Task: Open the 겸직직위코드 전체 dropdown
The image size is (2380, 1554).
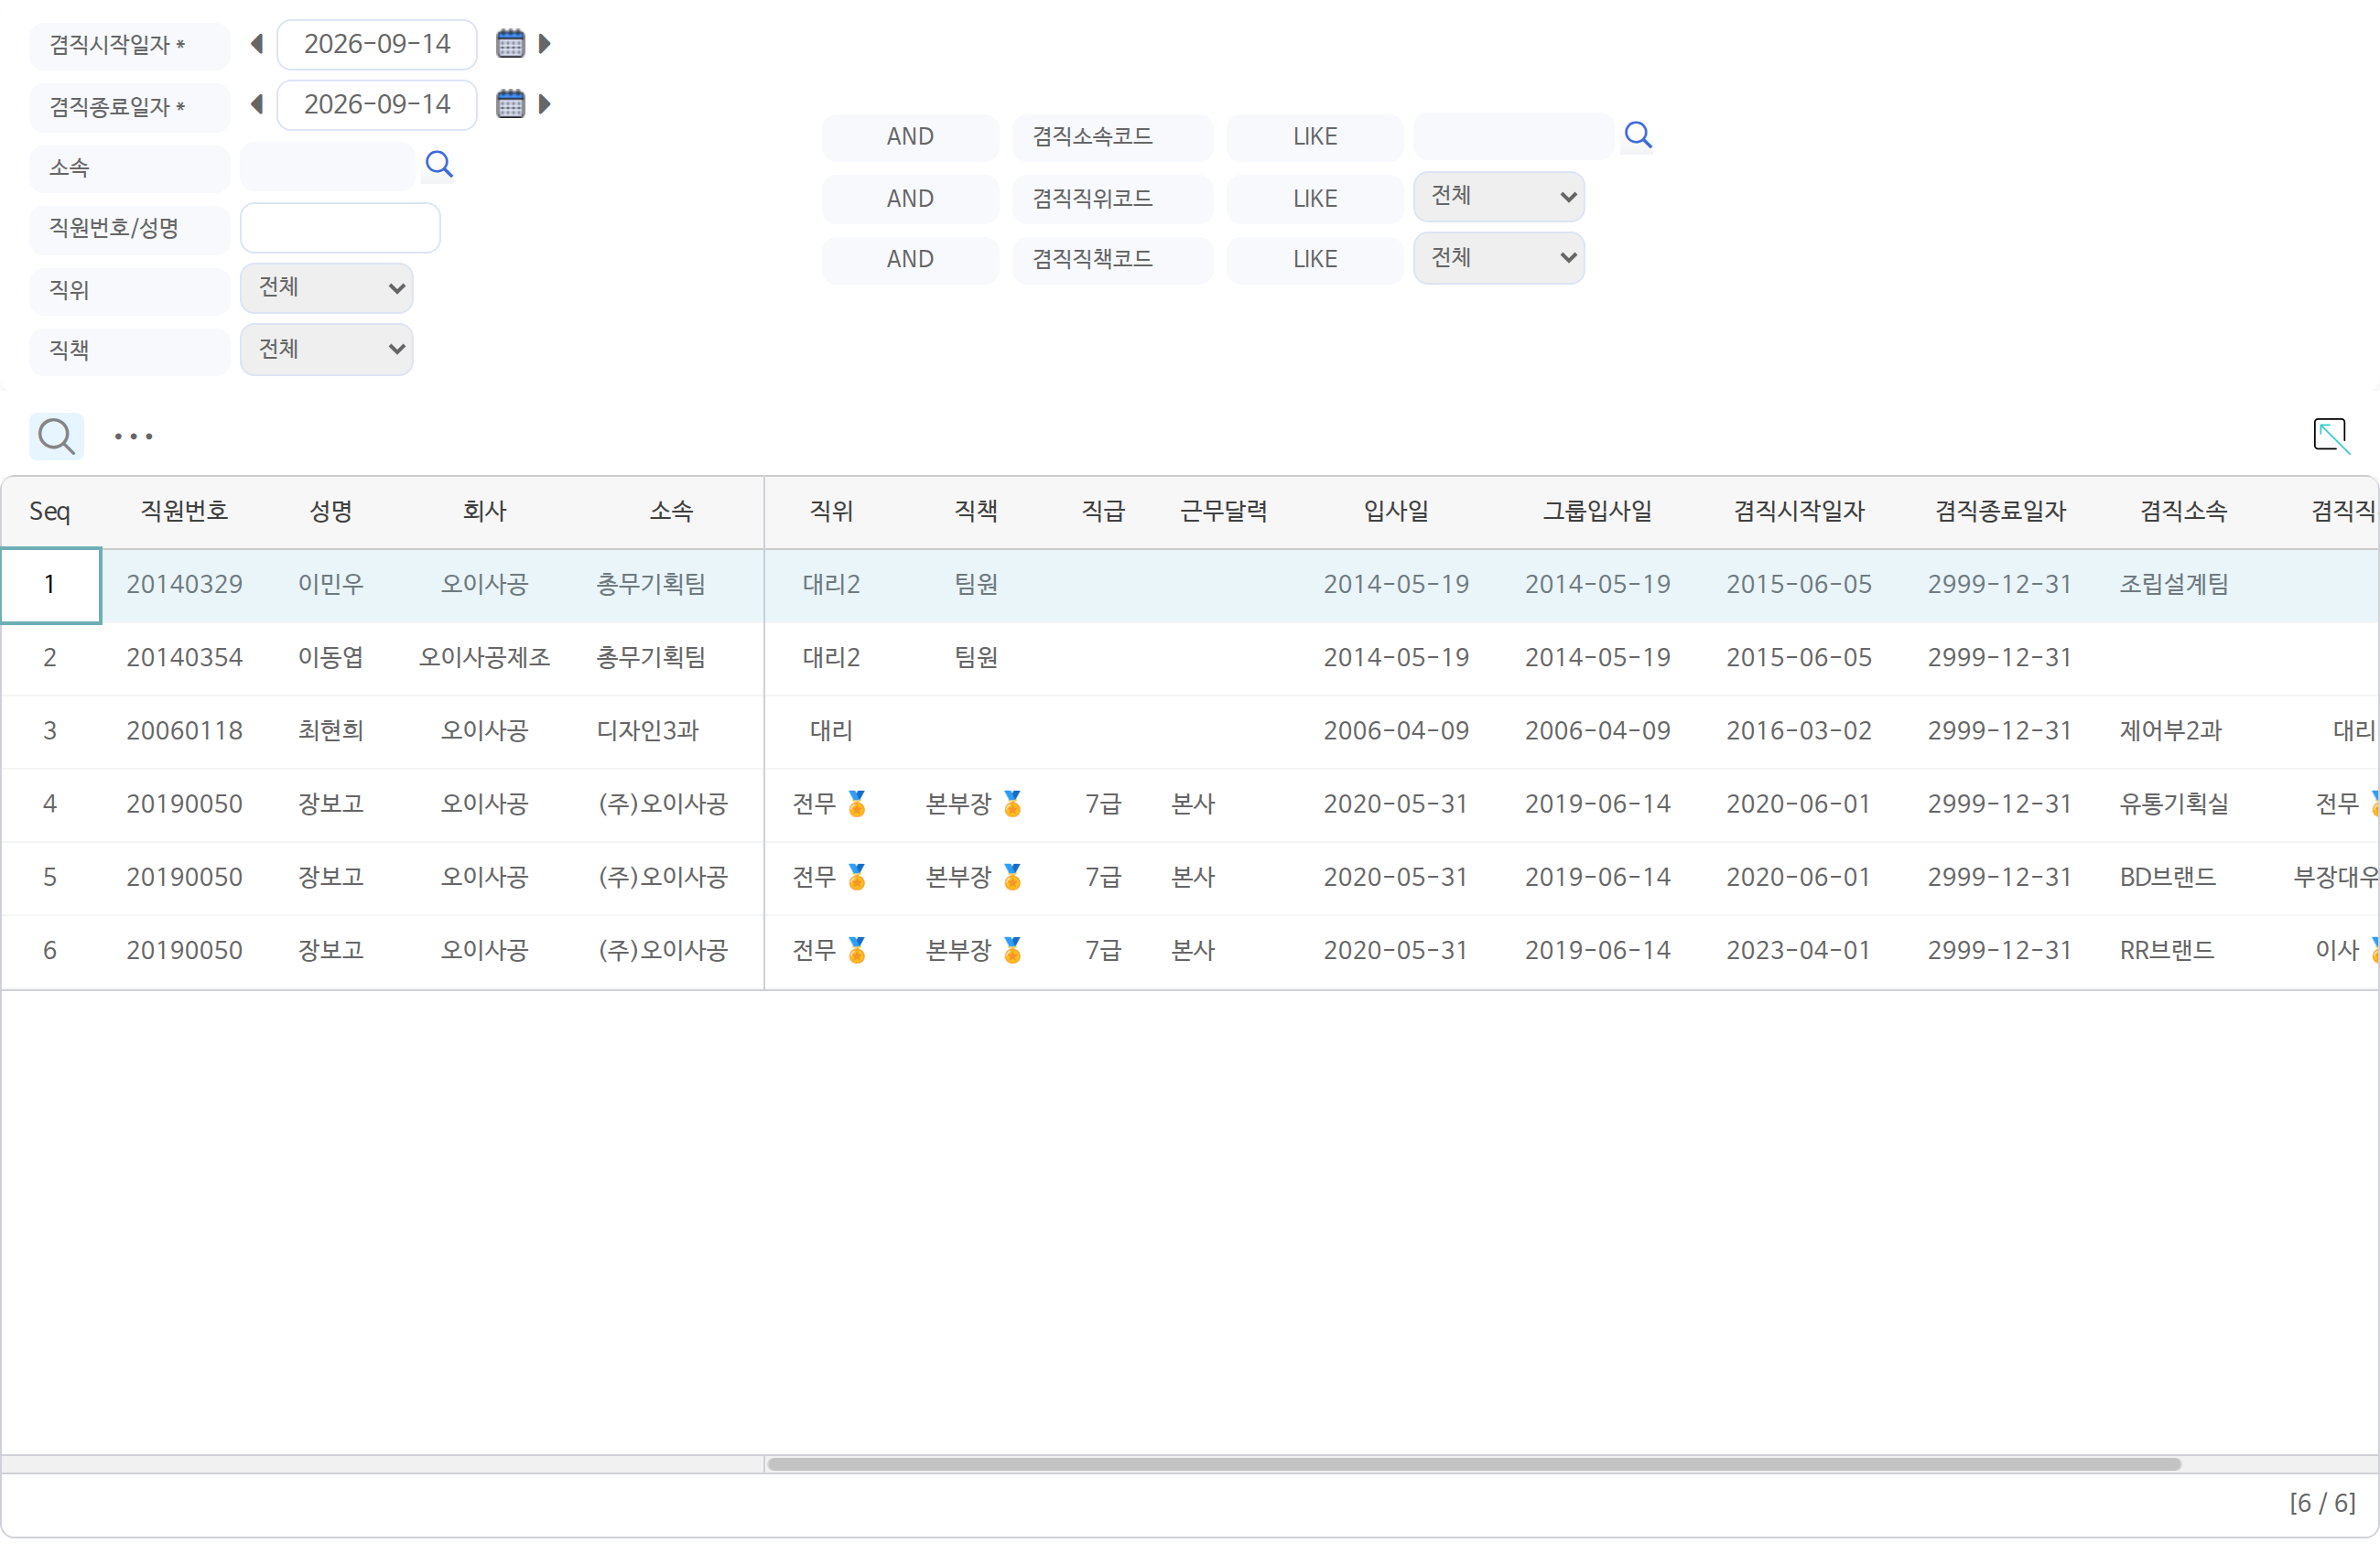Action: (1499, 196)
